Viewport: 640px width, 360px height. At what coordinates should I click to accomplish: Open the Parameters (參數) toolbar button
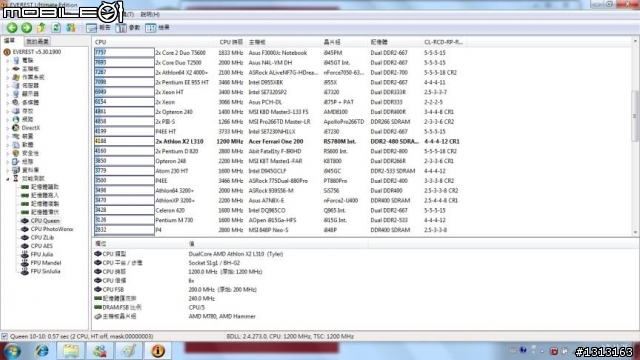click(x=128, y=28)
